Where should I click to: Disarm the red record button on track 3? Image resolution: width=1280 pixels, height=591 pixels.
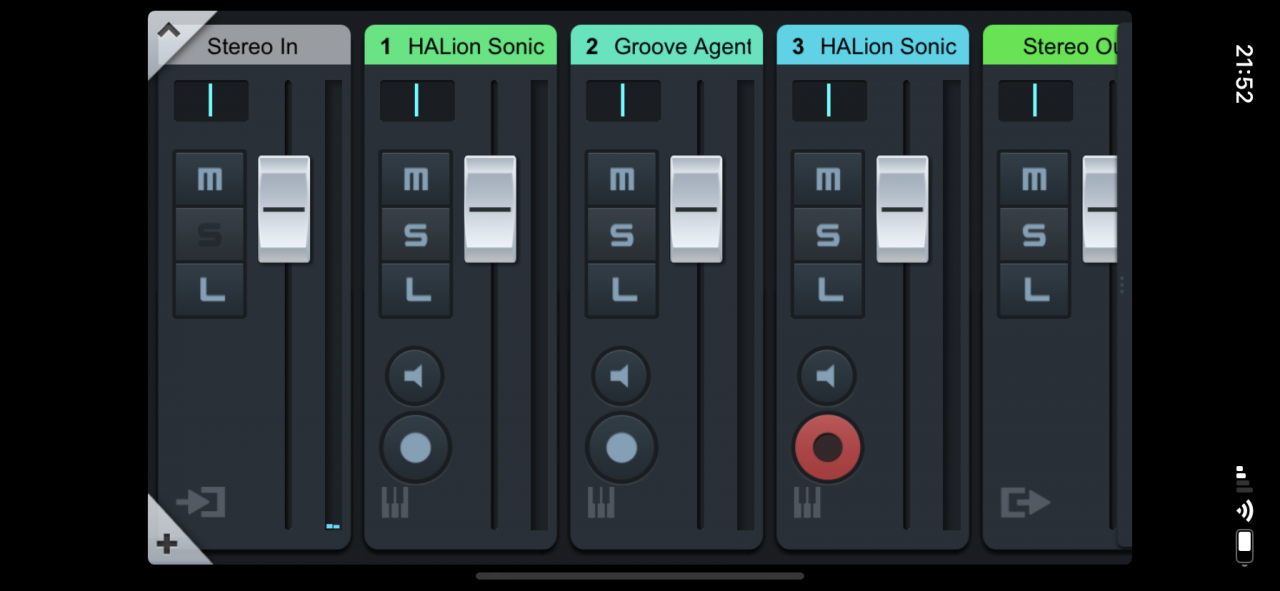coord(828,447)
